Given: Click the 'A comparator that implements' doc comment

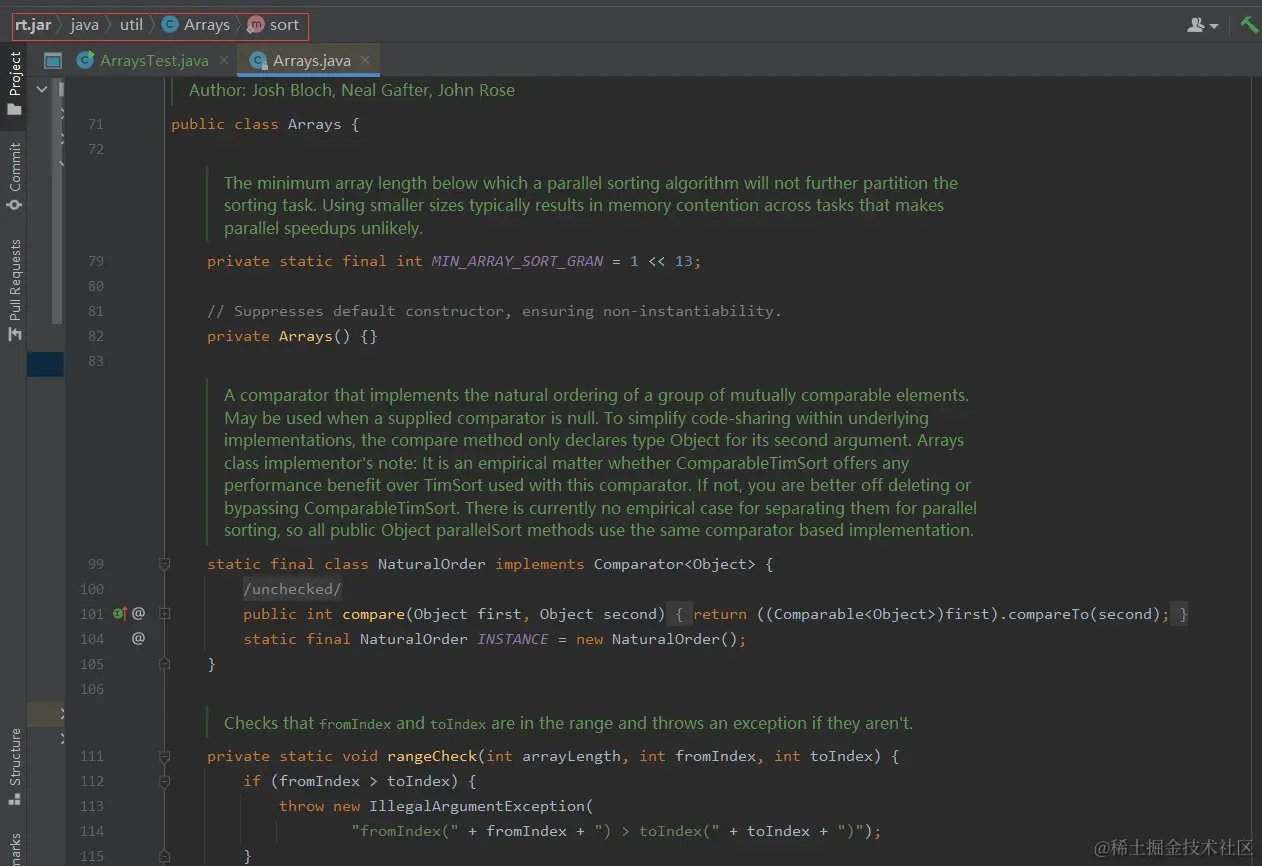Looking at the screenshot, I should 600,463.
